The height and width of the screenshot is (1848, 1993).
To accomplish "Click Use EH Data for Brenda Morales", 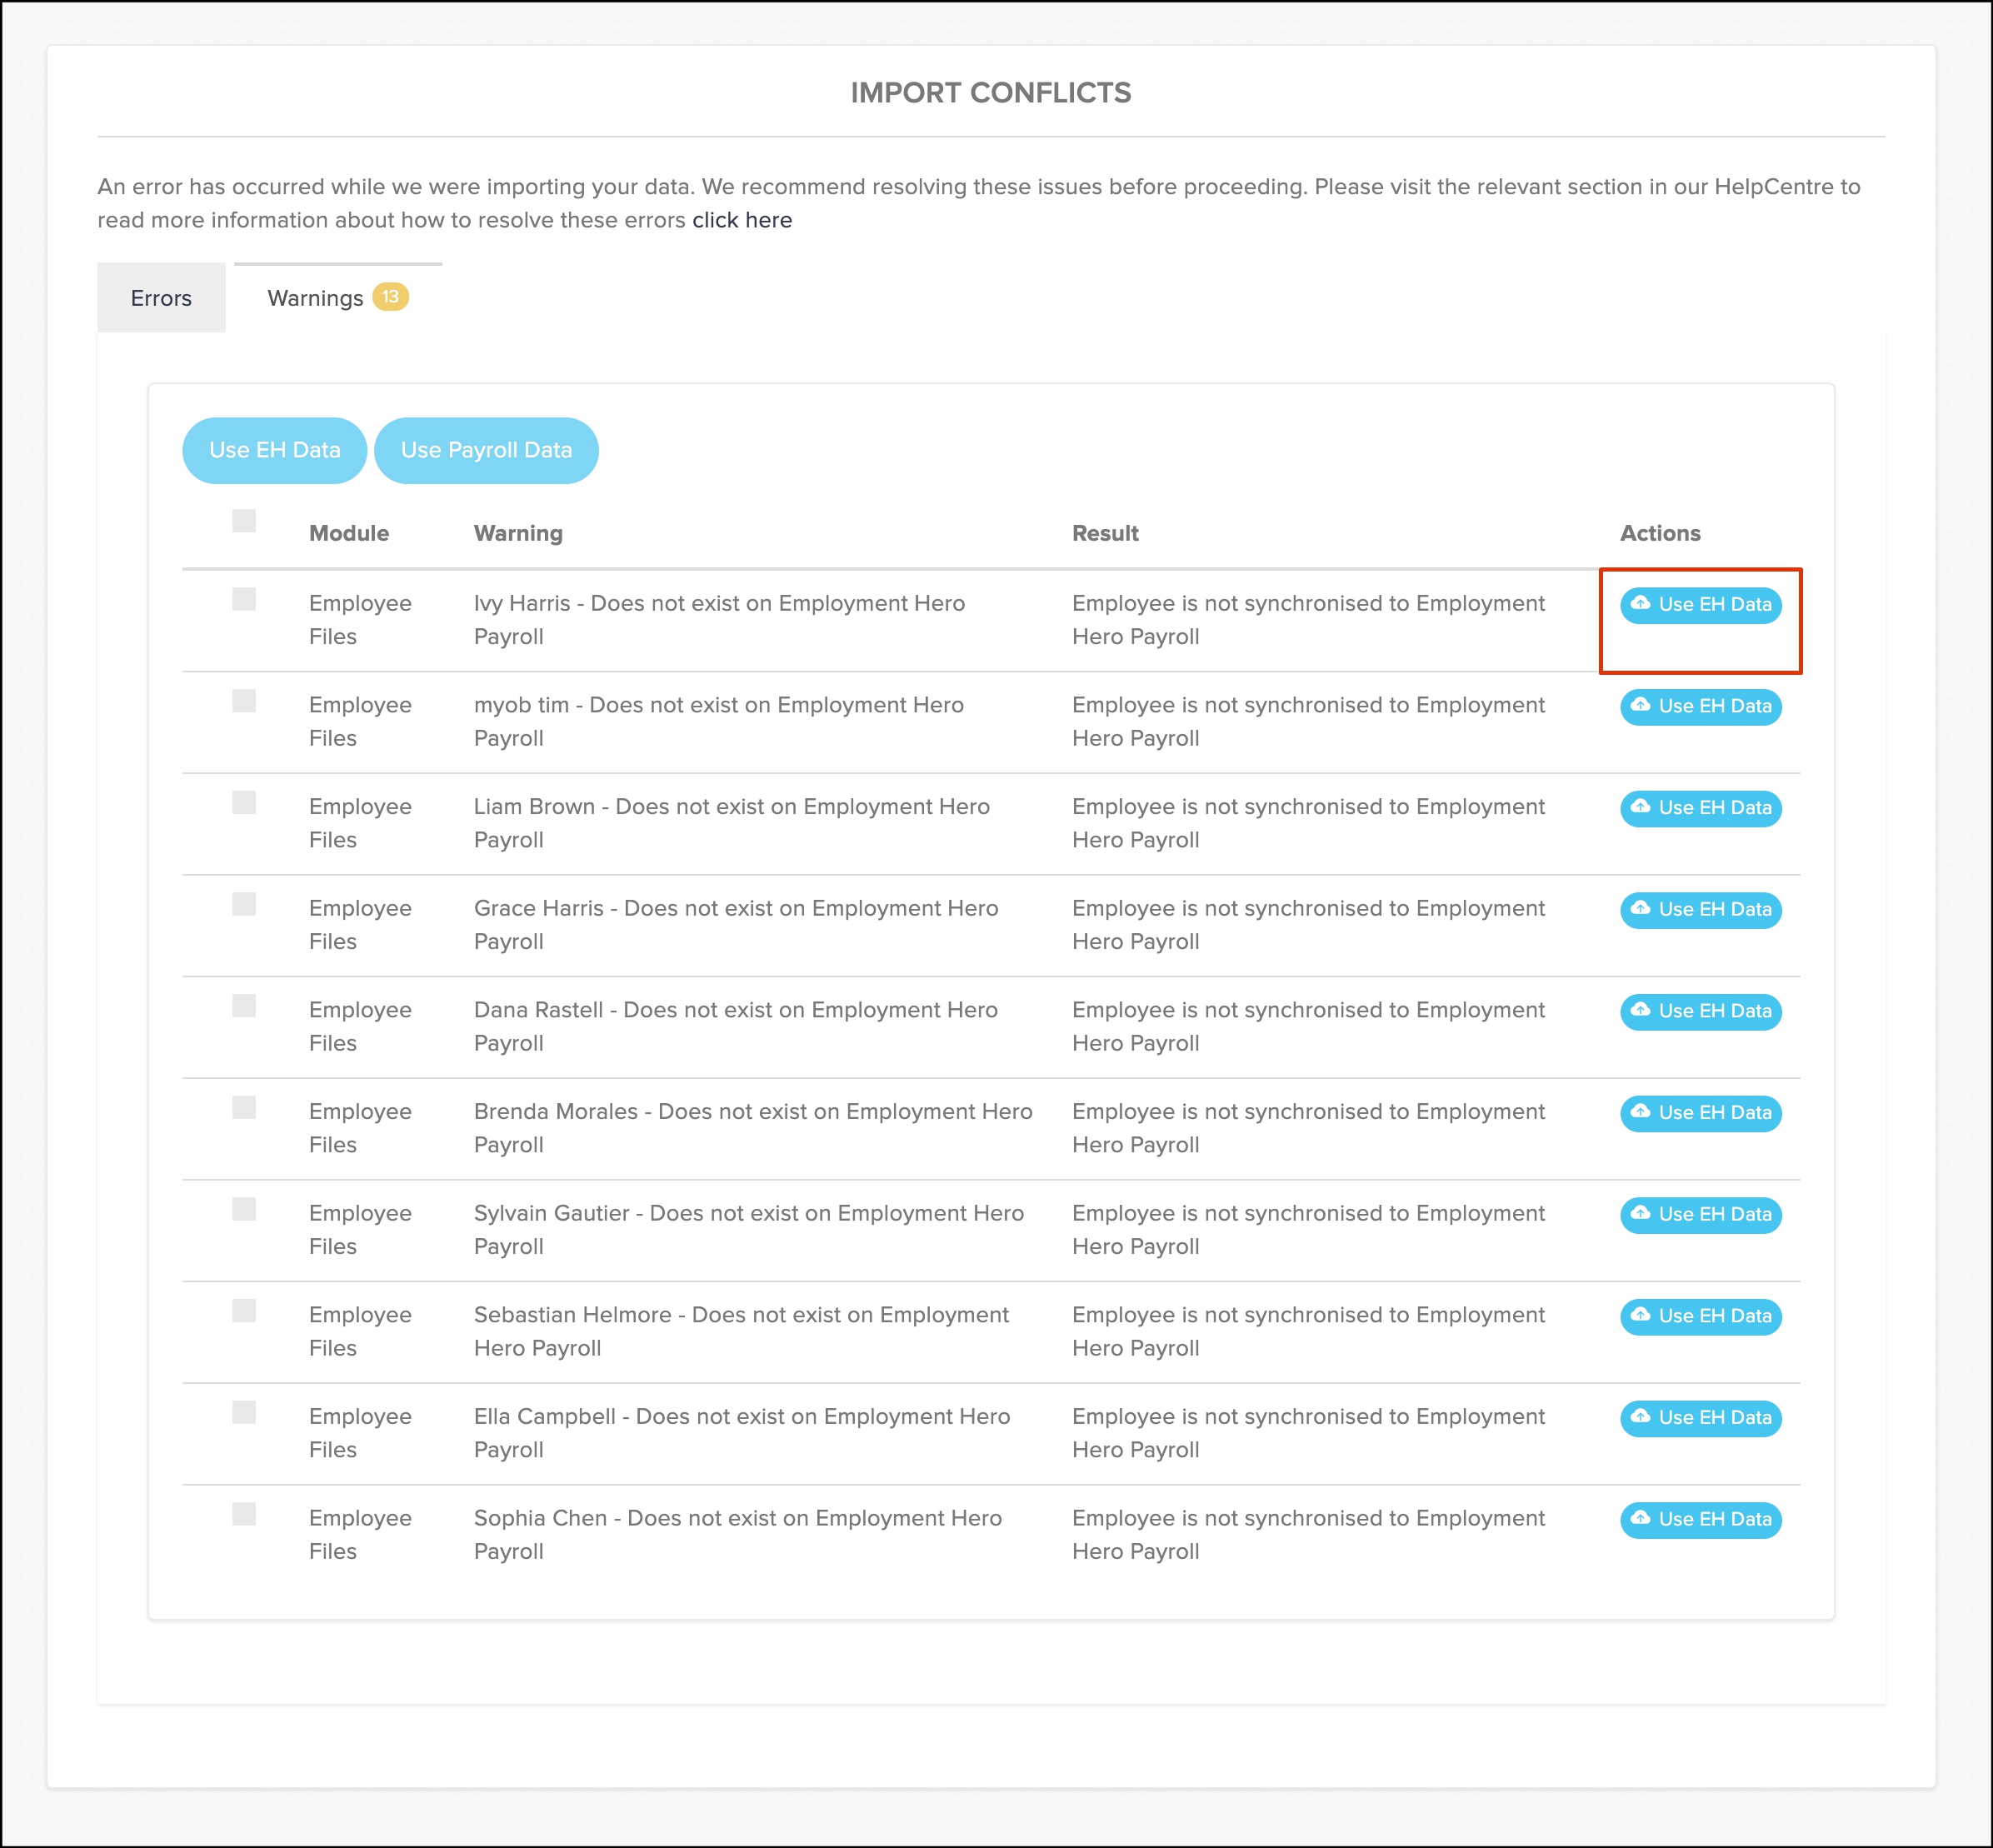I will pyautogui.click(x=1700, y=1113).
